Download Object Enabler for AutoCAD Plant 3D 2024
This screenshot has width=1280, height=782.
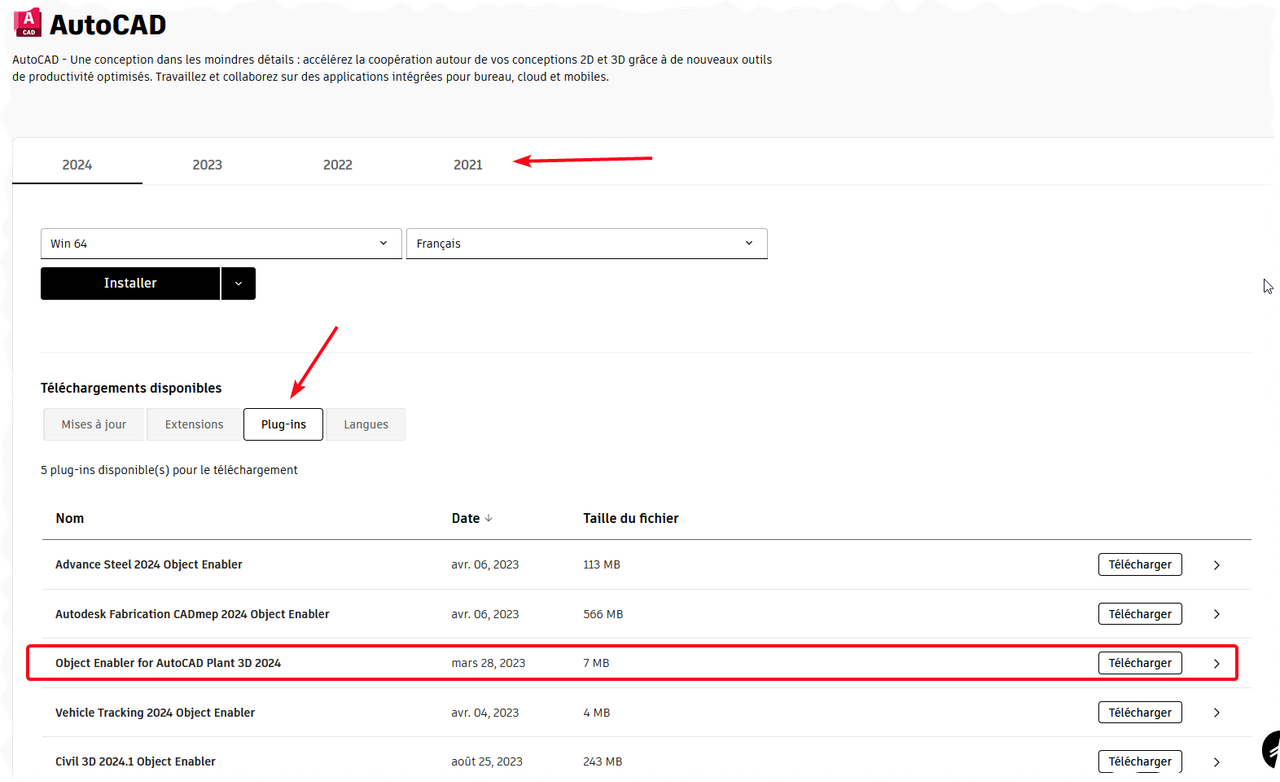[1140, 662]
